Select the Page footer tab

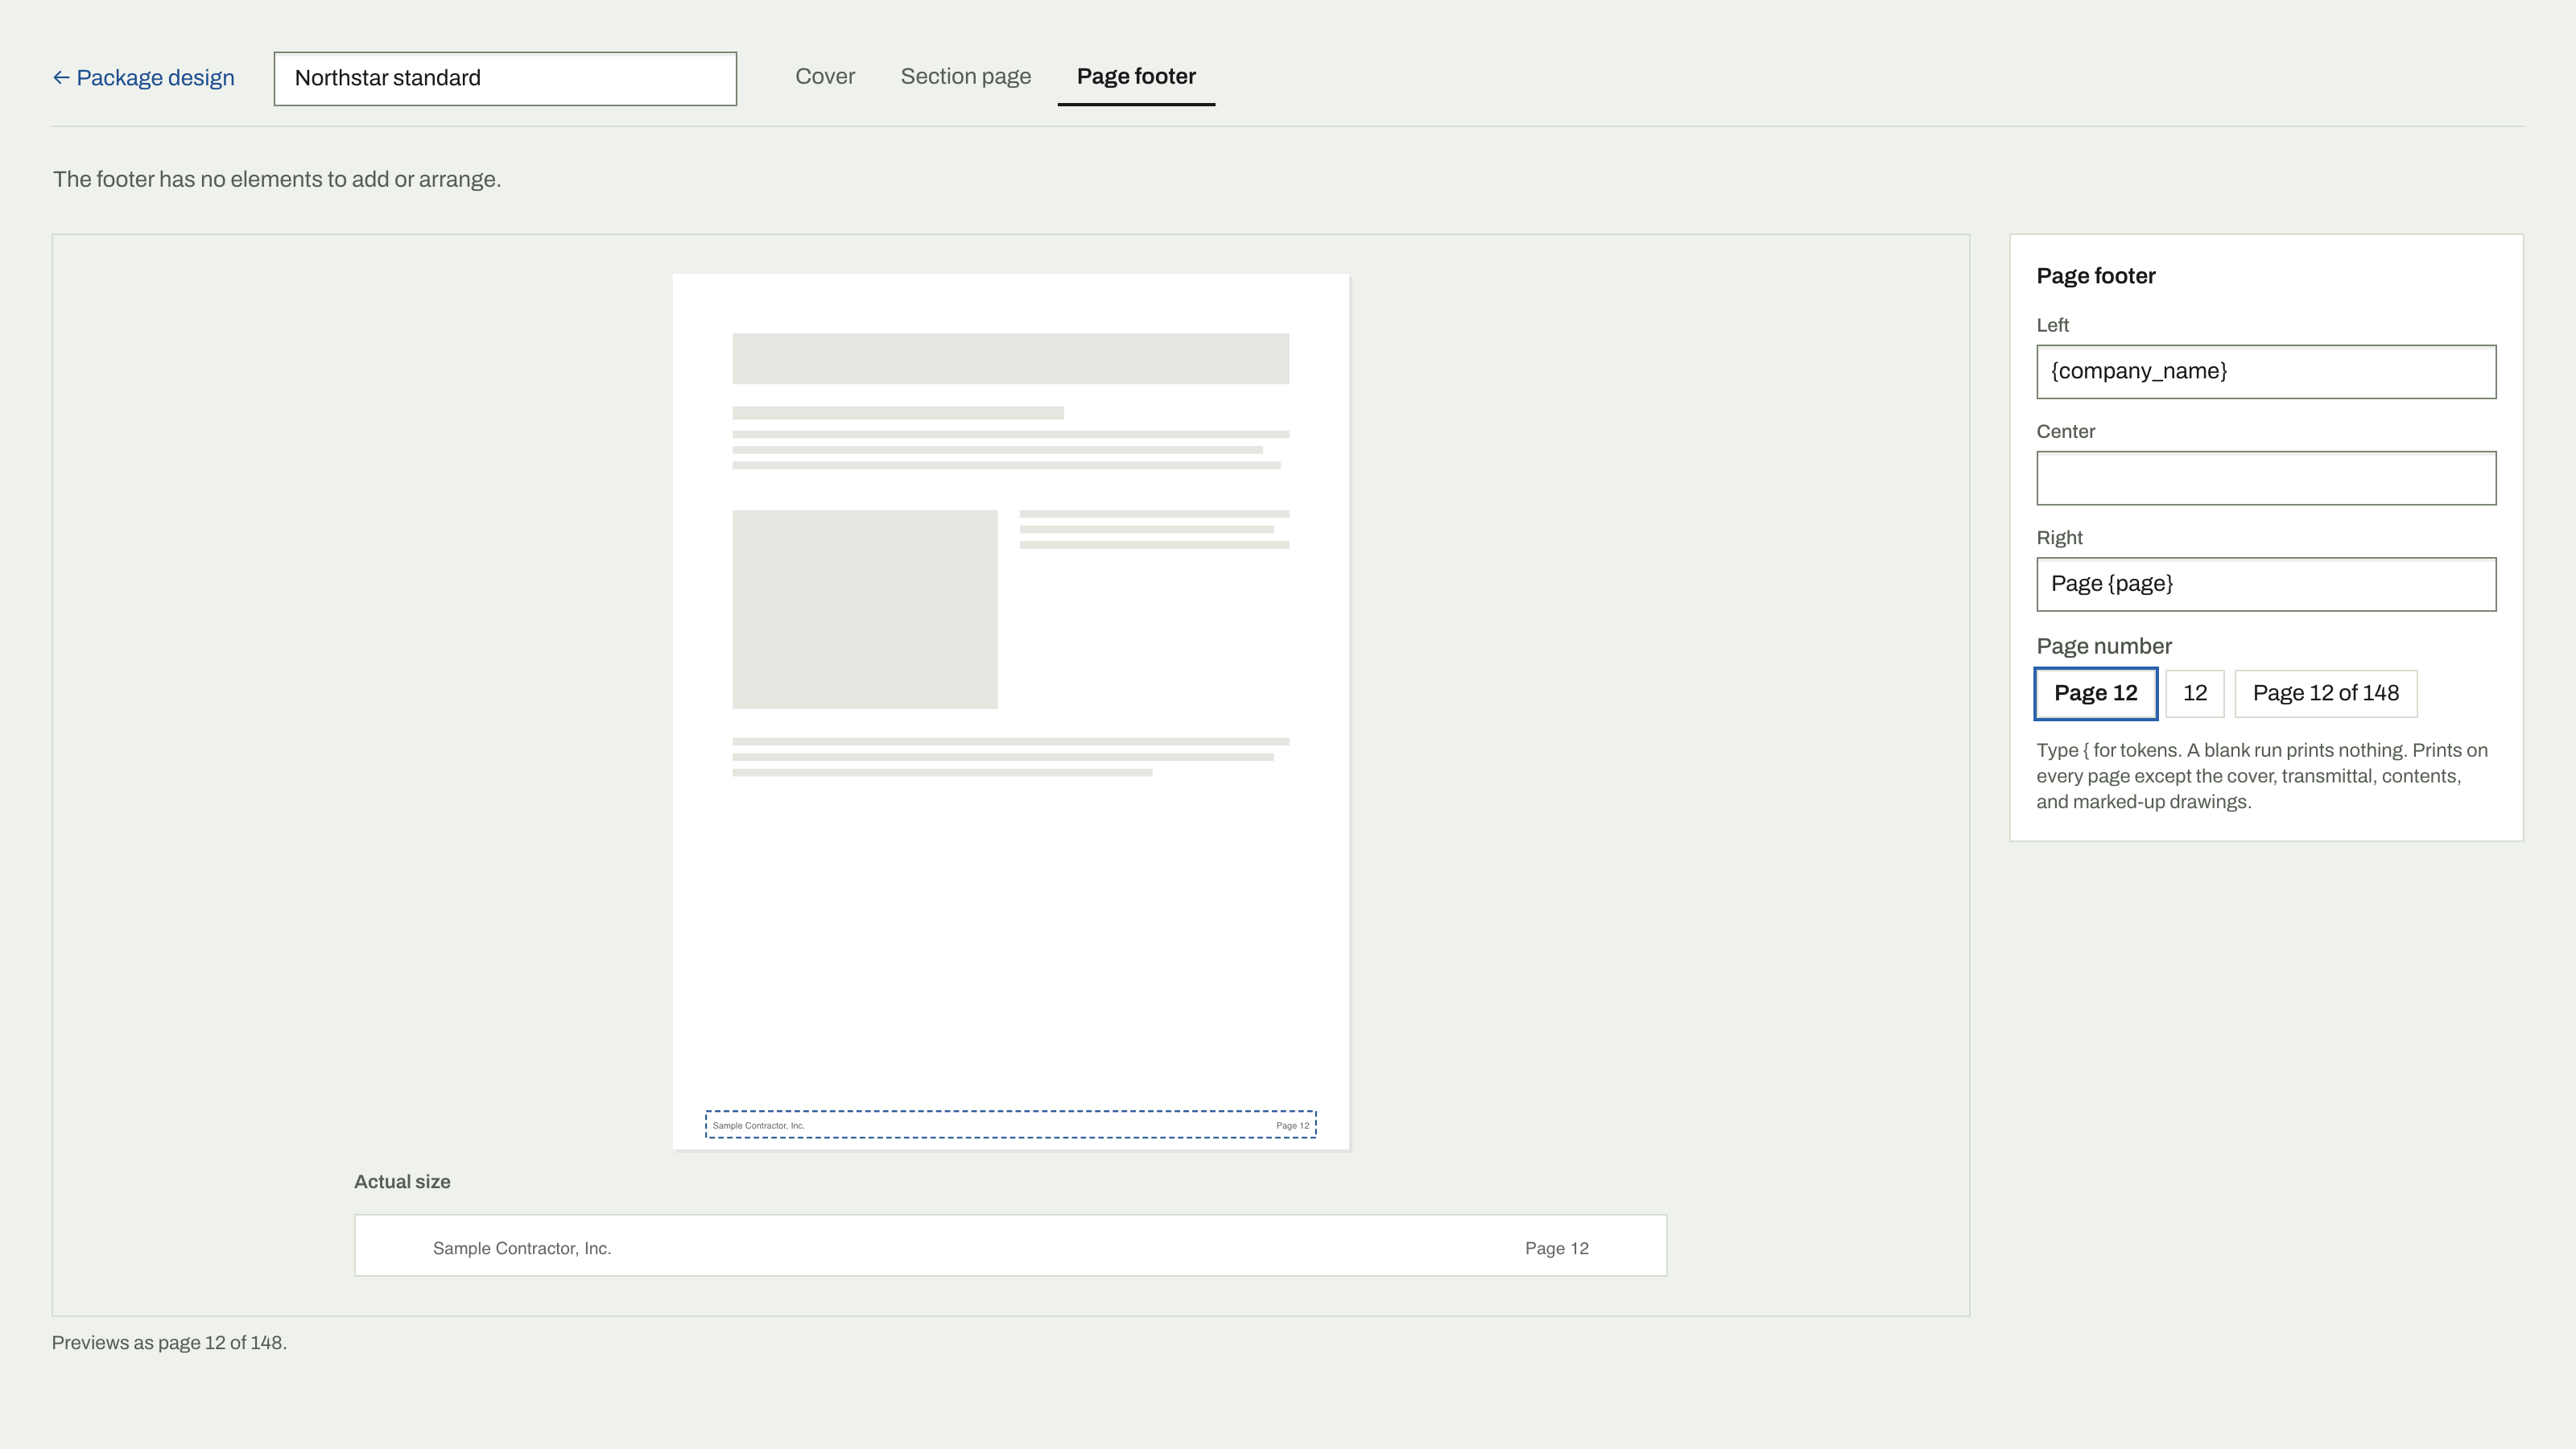[1136, 77]
